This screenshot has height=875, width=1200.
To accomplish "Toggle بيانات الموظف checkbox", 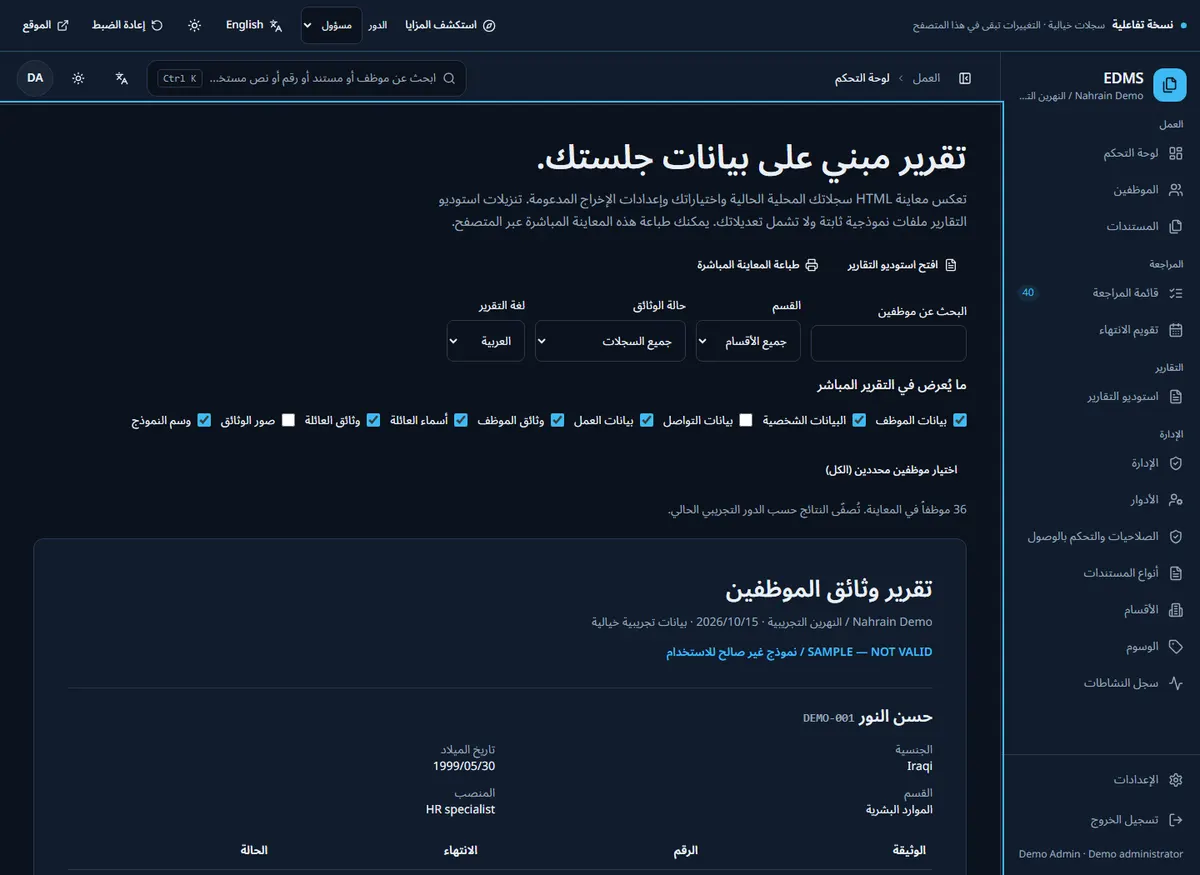I will click(960, 420).
